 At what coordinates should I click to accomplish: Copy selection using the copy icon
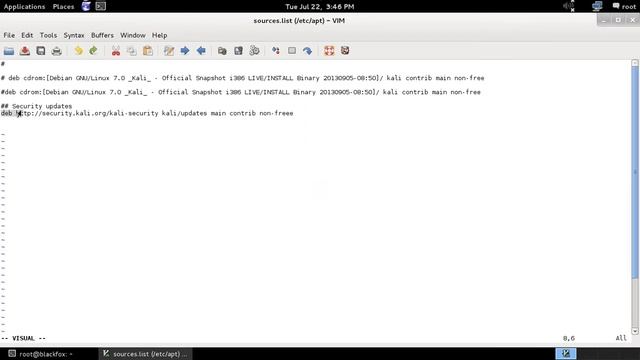[131, 51]
